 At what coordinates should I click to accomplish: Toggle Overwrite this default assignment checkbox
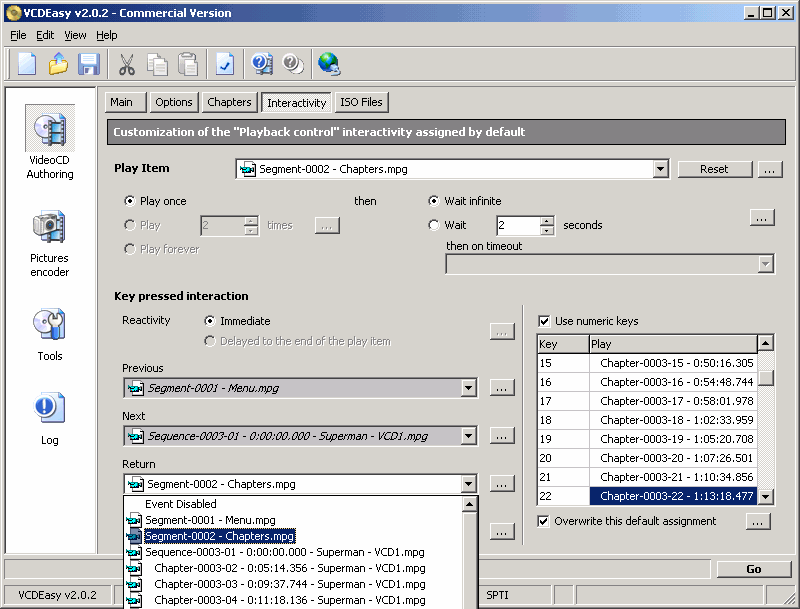(x=544, y=521)
